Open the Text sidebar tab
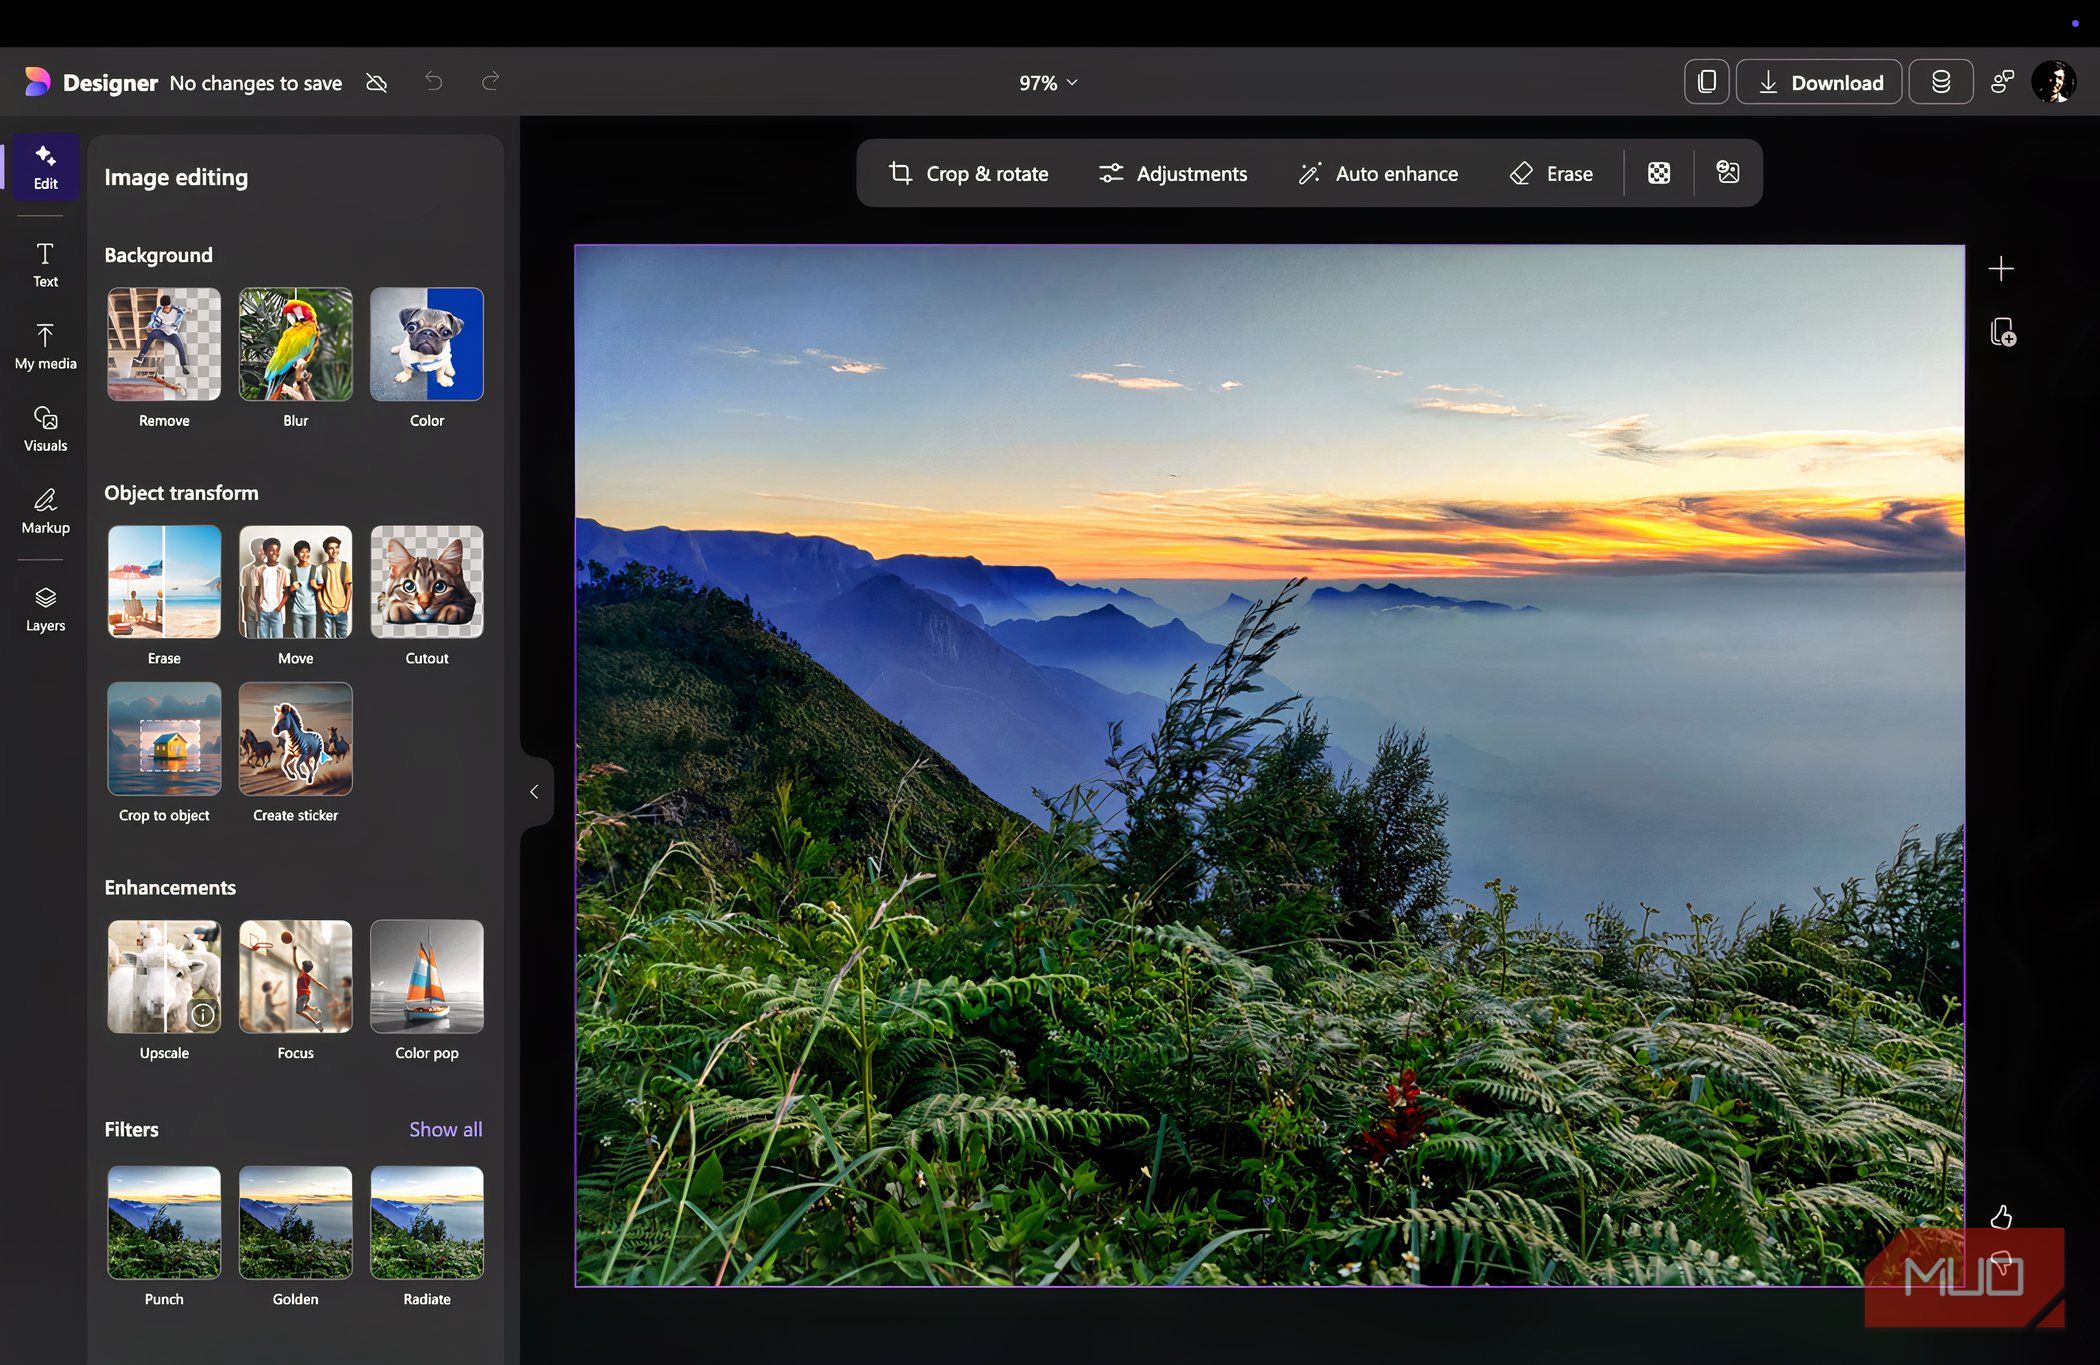 pos(45,265)
